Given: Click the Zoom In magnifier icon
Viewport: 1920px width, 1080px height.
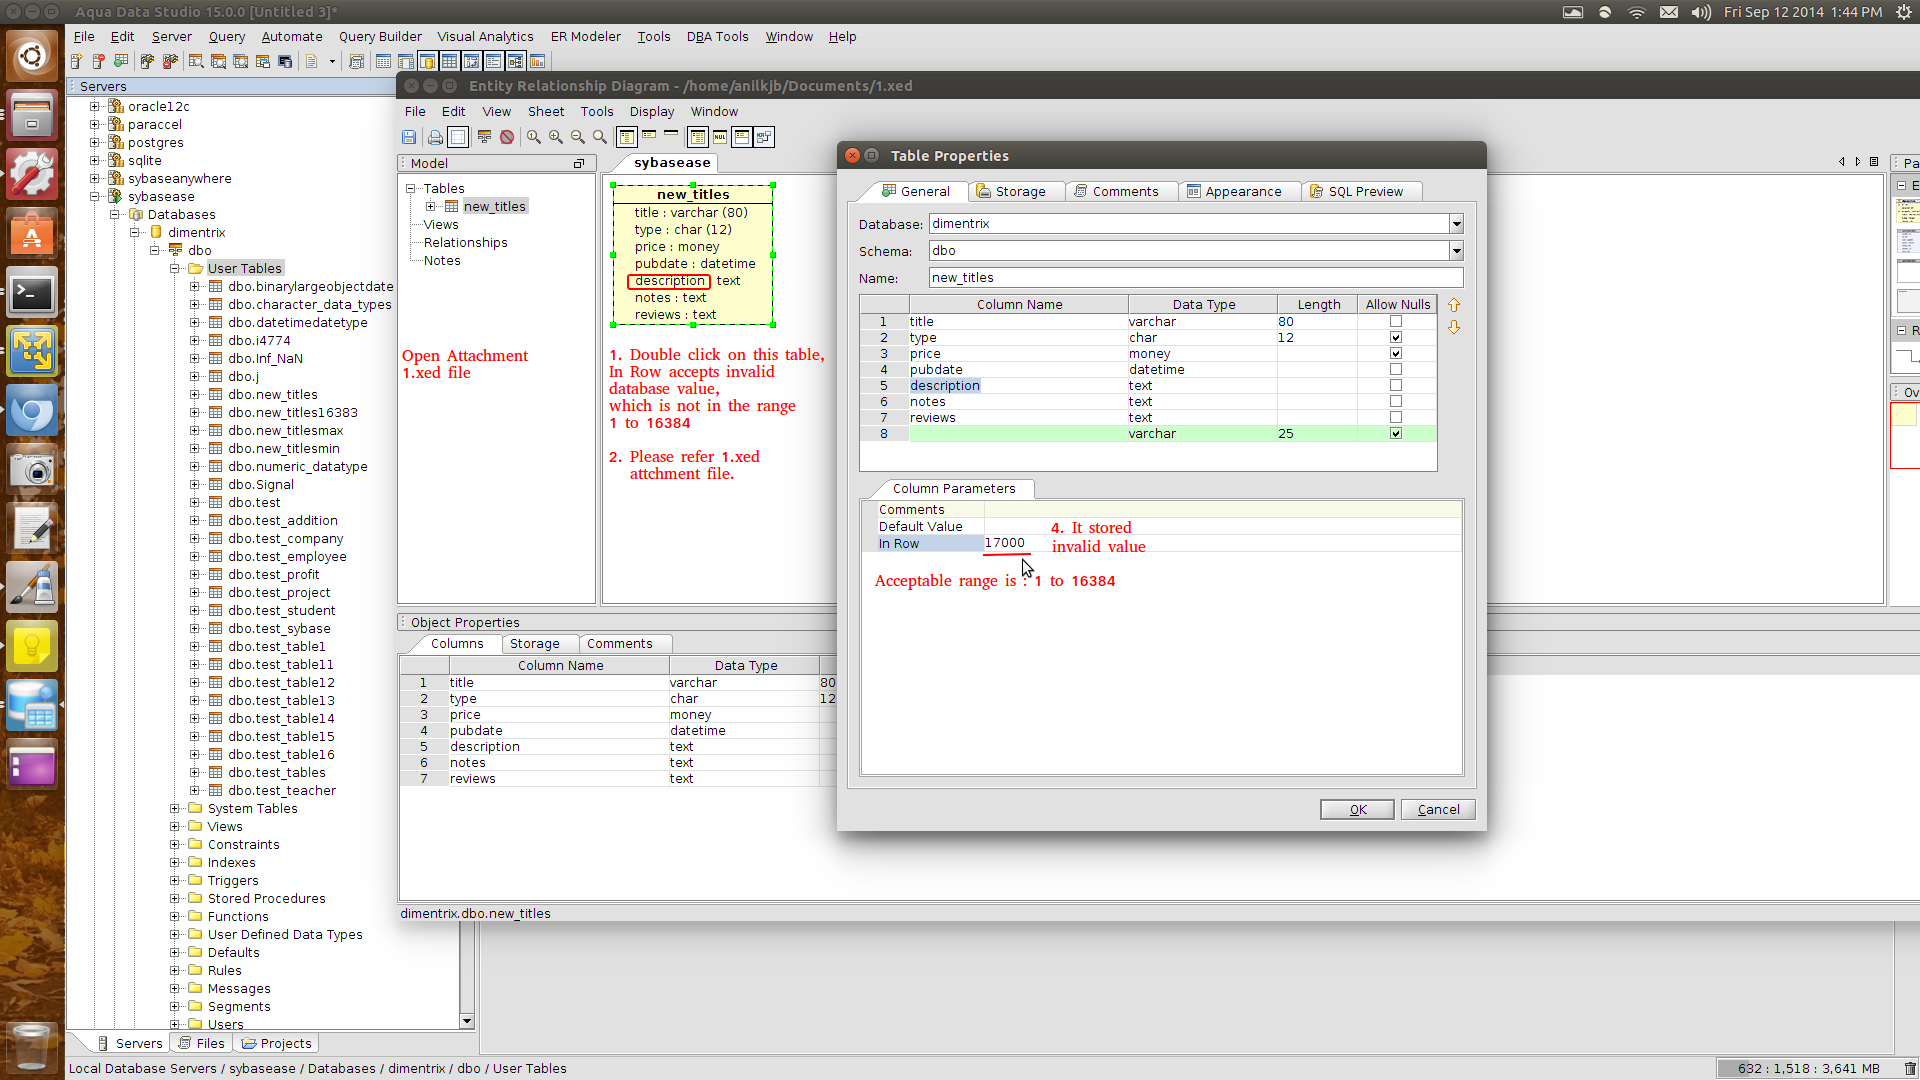Looking at the screenshot, I should [x=556, y=137].
